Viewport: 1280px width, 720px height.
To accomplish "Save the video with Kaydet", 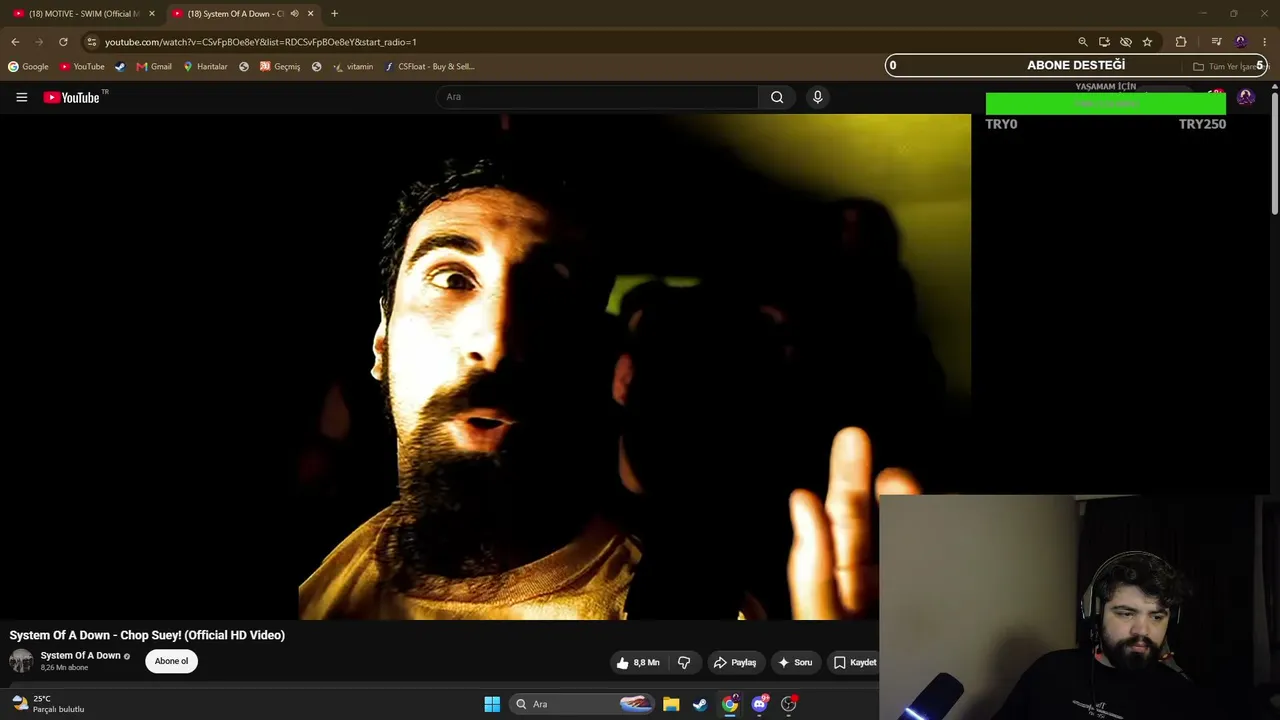I will click(x=855, y=662).
